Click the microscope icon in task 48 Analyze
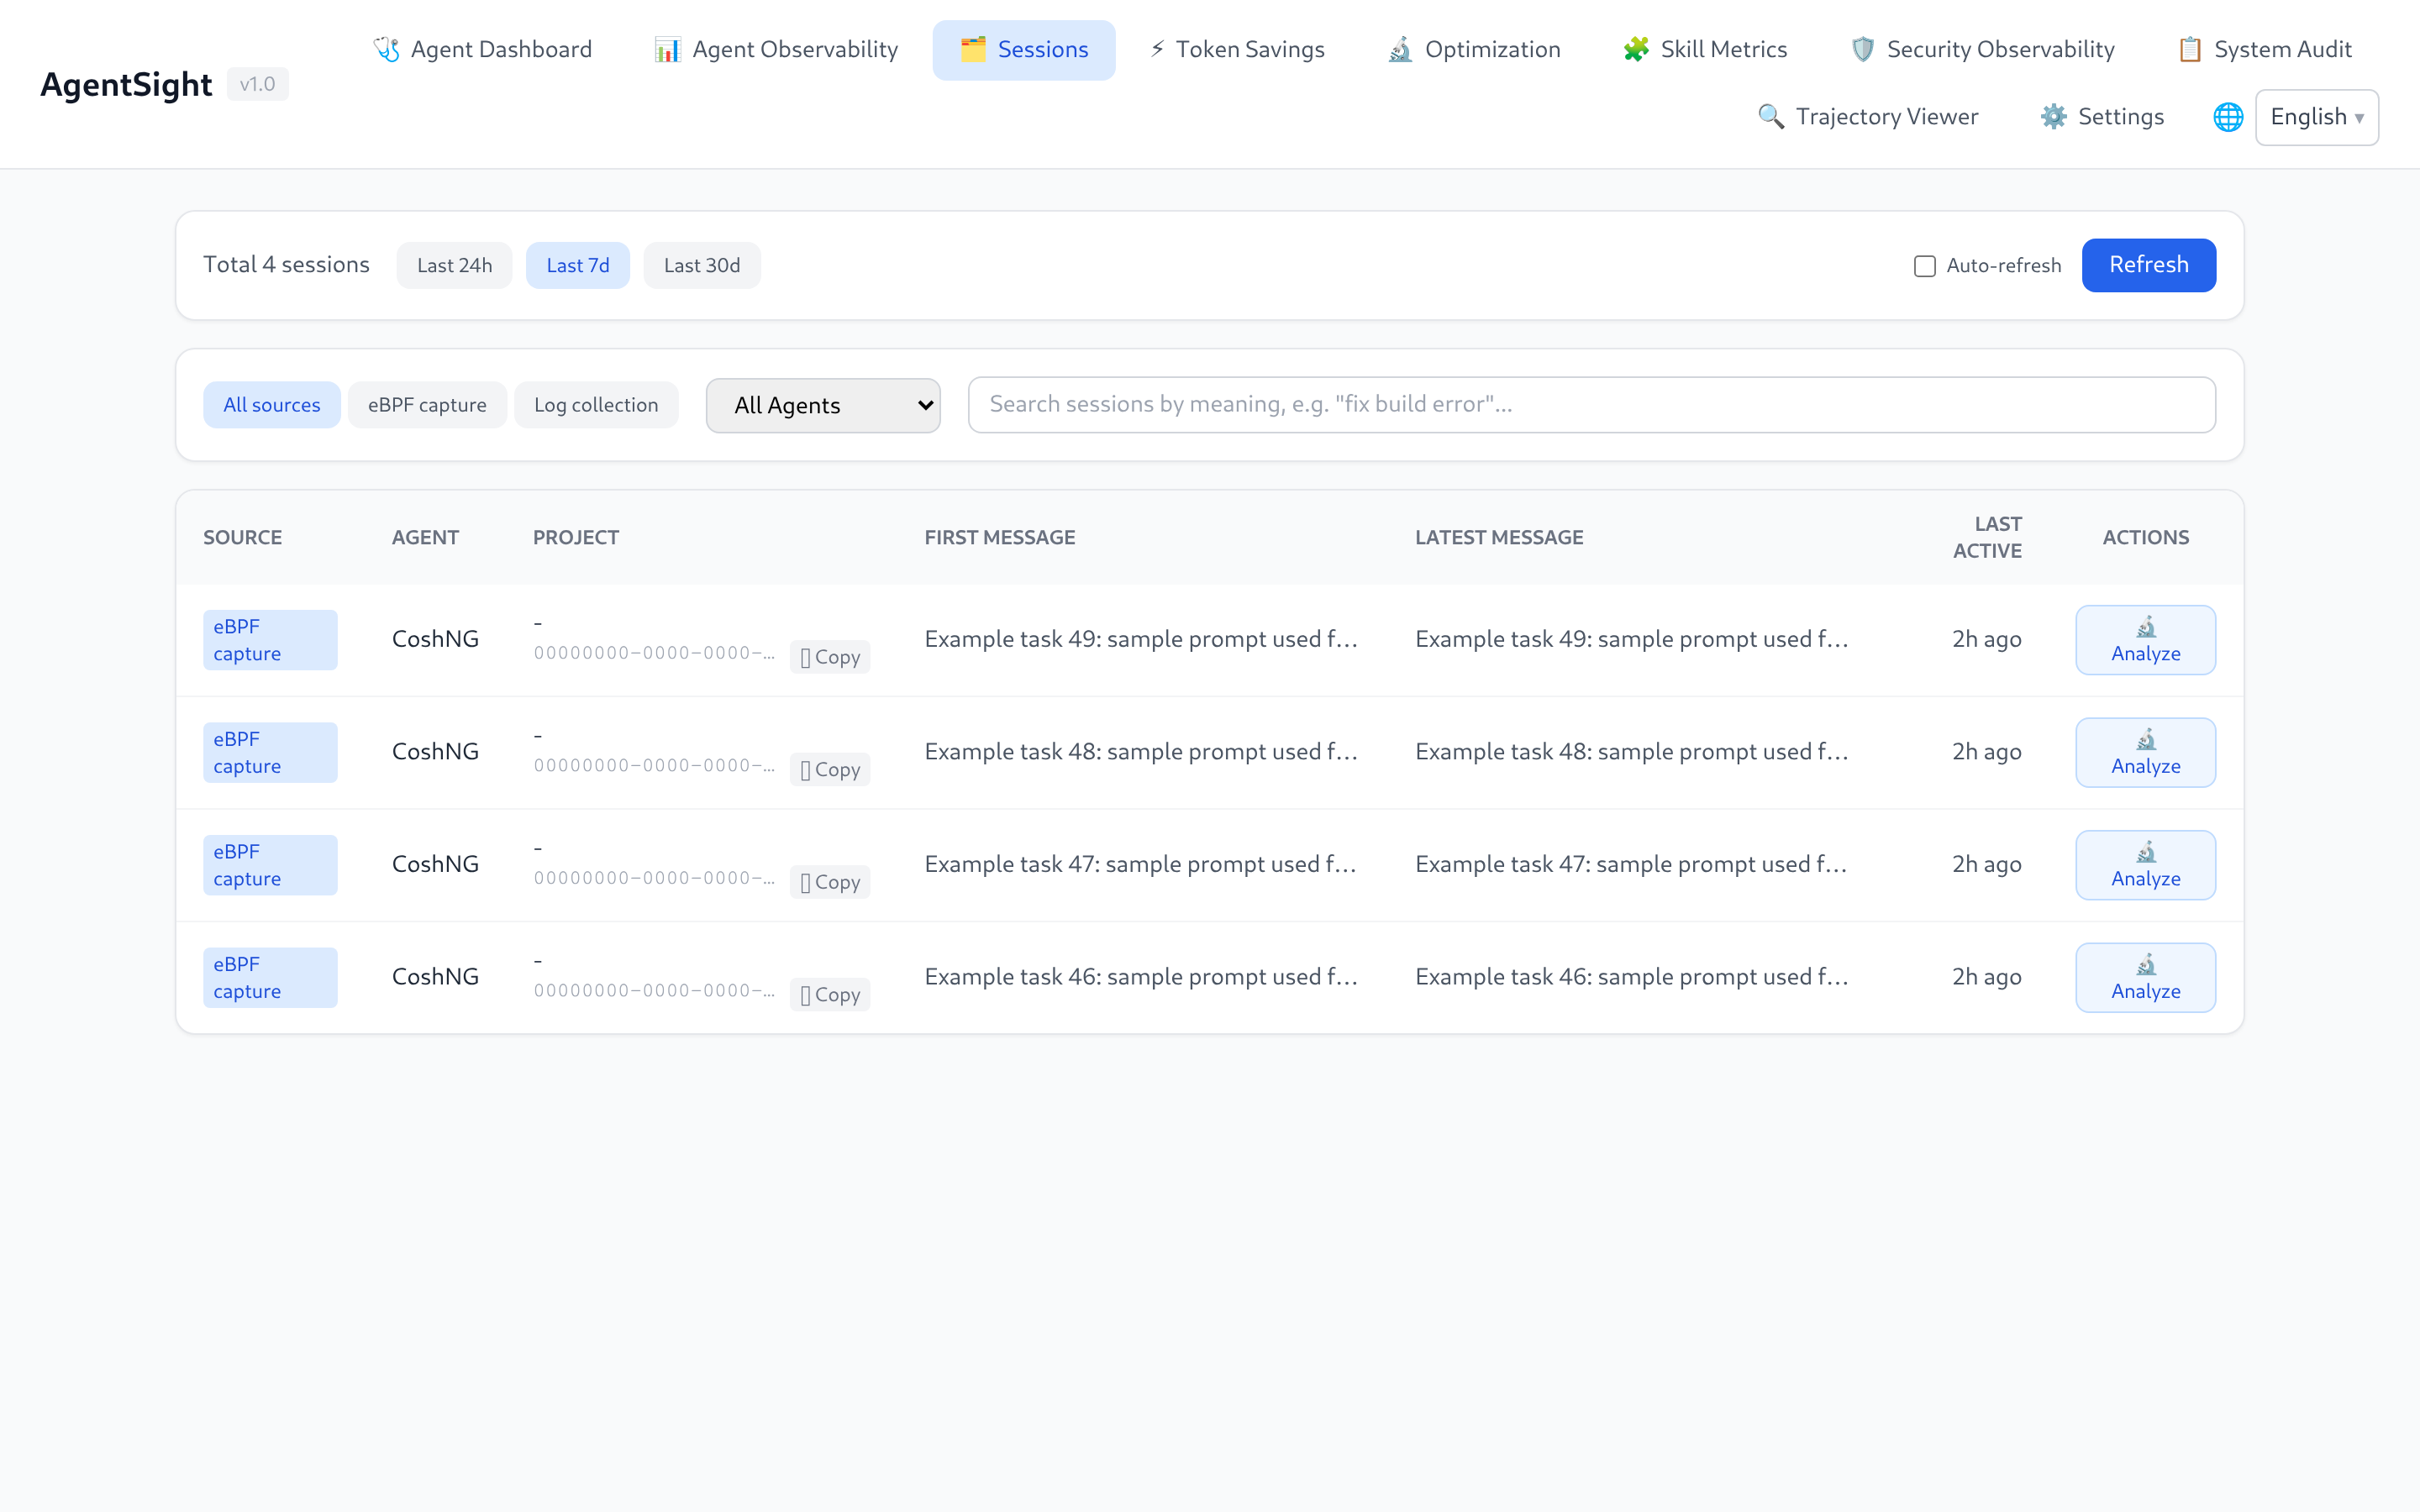Viewport: 2420px width, 1512px height. [x=2146, y=740]
